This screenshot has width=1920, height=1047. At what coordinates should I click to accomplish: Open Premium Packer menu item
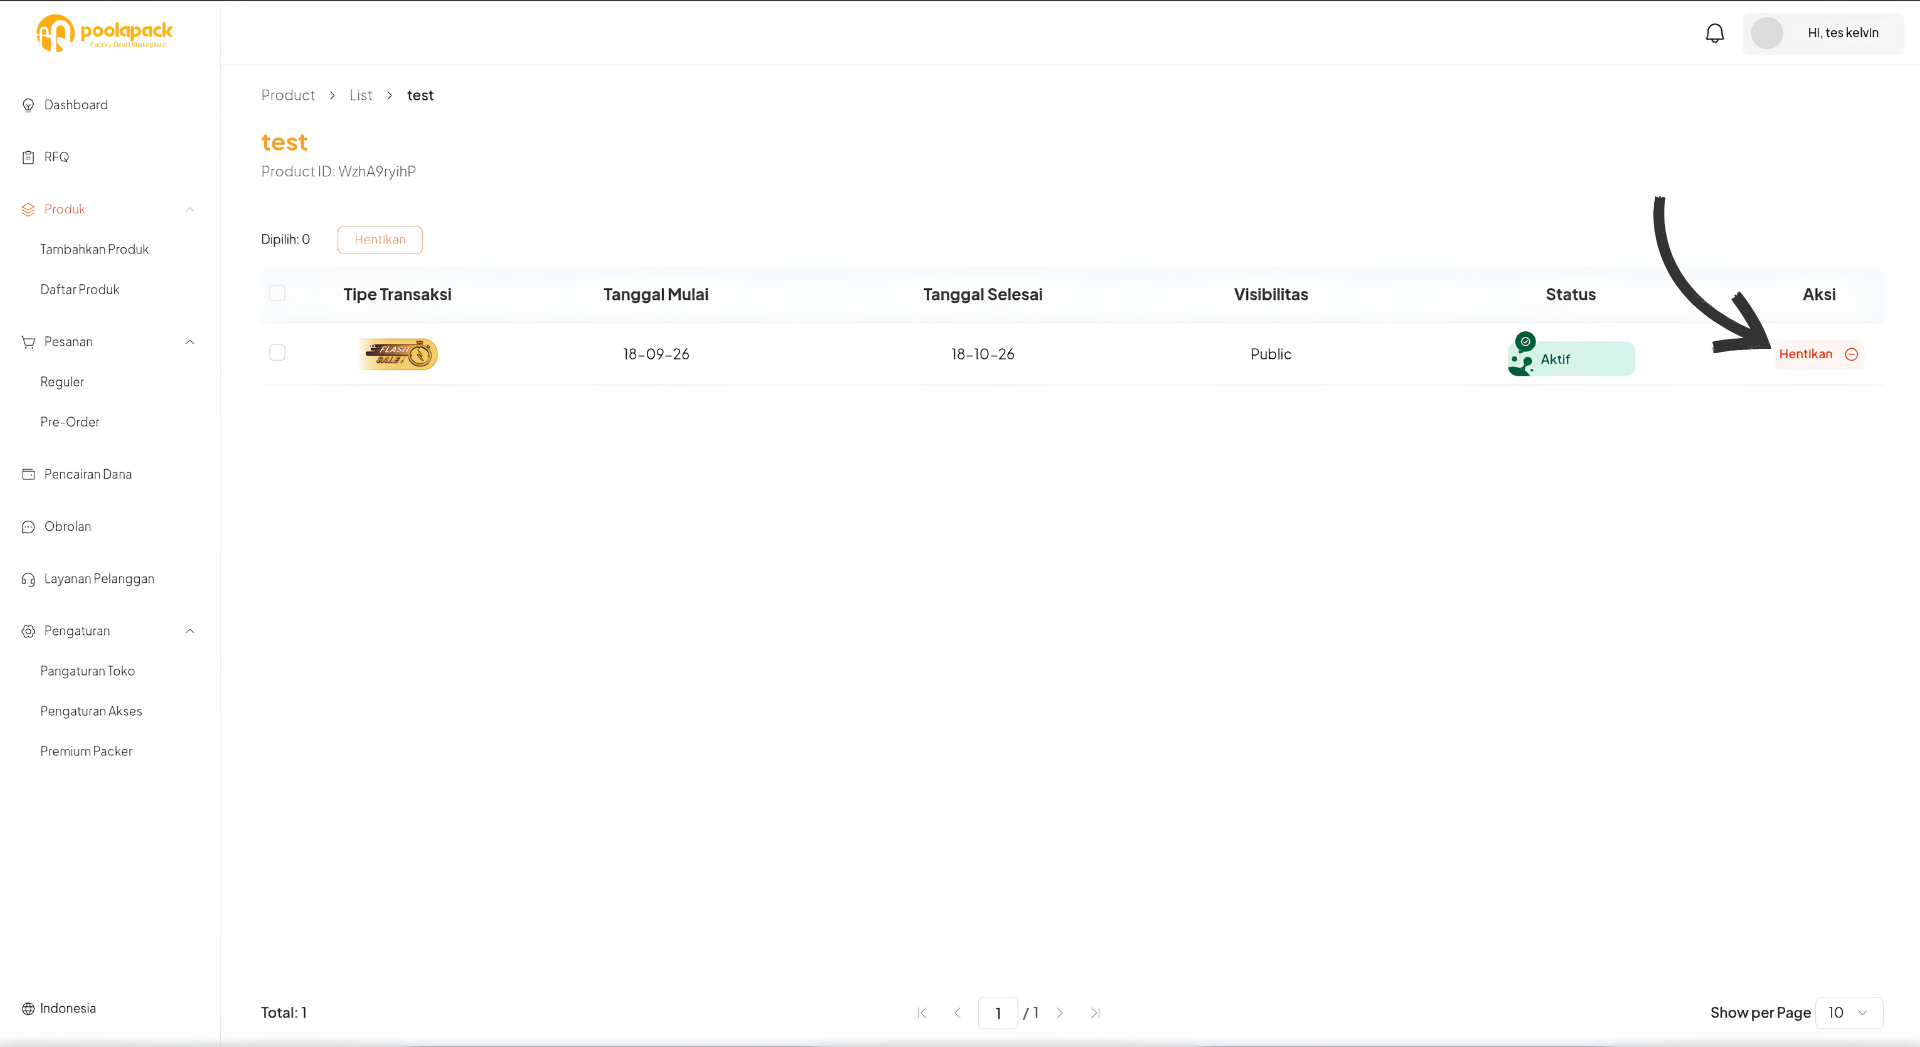[86, 751]
